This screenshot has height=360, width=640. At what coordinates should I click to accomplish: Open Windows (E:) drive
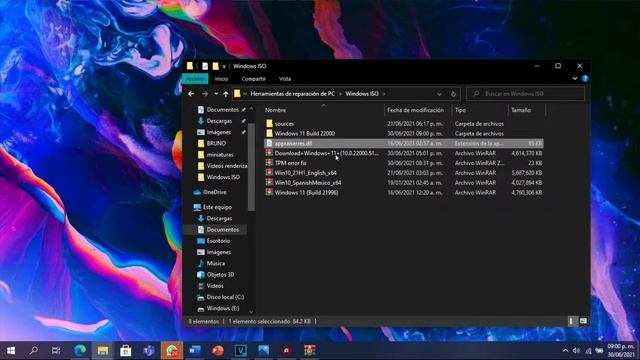click(x=223, y=308)
